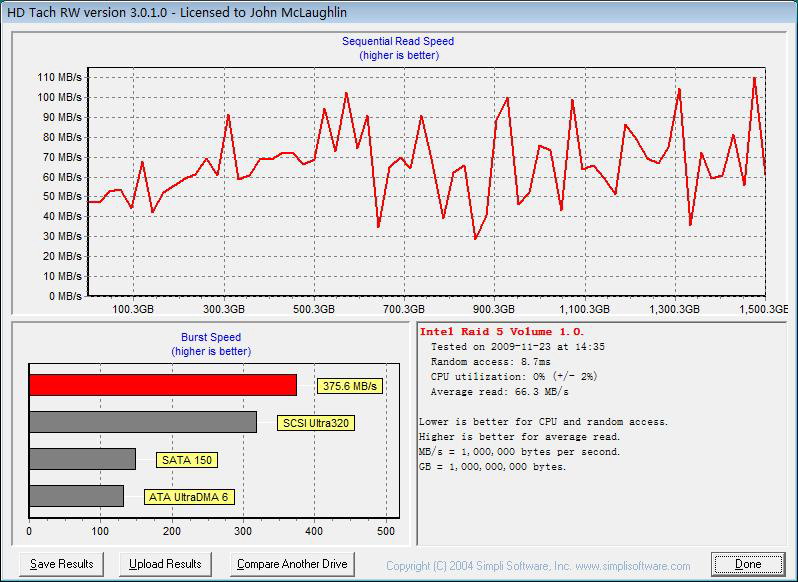798x582 pixels.
Task: Select the gray SCSI Ultra320 bar
Action: (142, 422)
